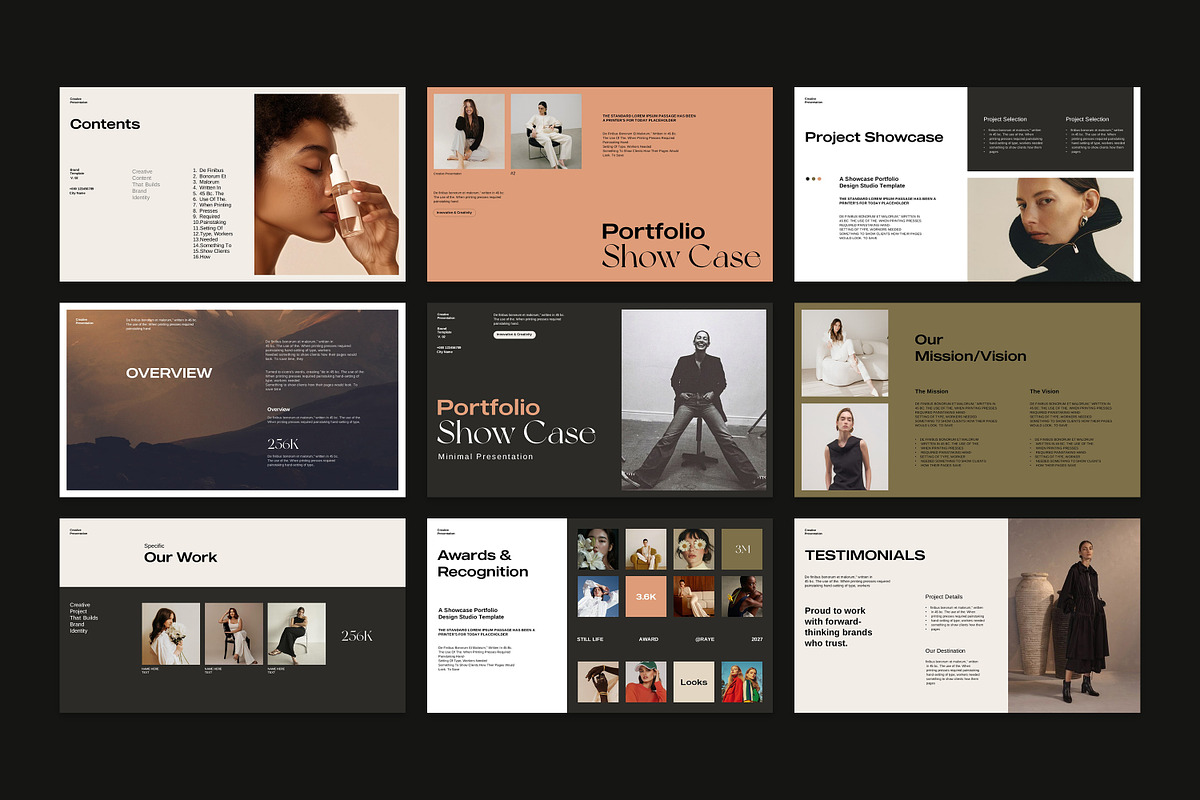Select the Contents heading
This screenshot has height=800, width=1200.
coord(105,124)
